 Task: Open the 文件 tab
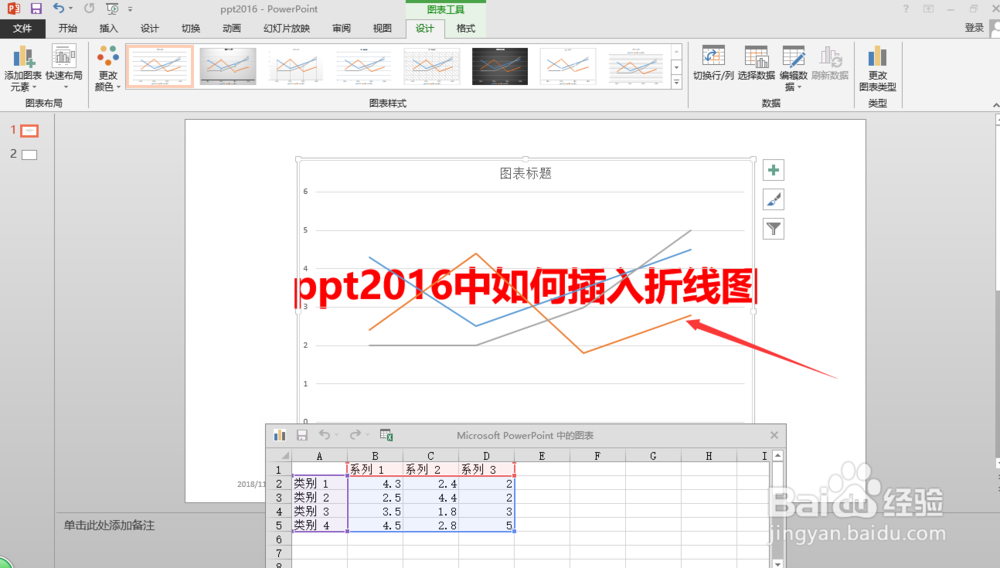coord(22,28)
